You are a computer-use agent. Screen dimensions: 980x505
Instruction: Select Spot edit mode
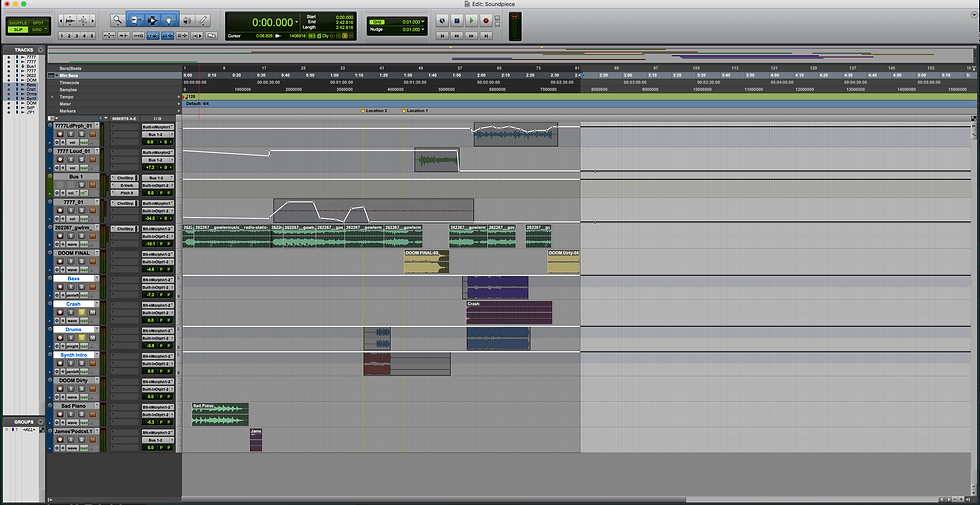coord(38,23)
